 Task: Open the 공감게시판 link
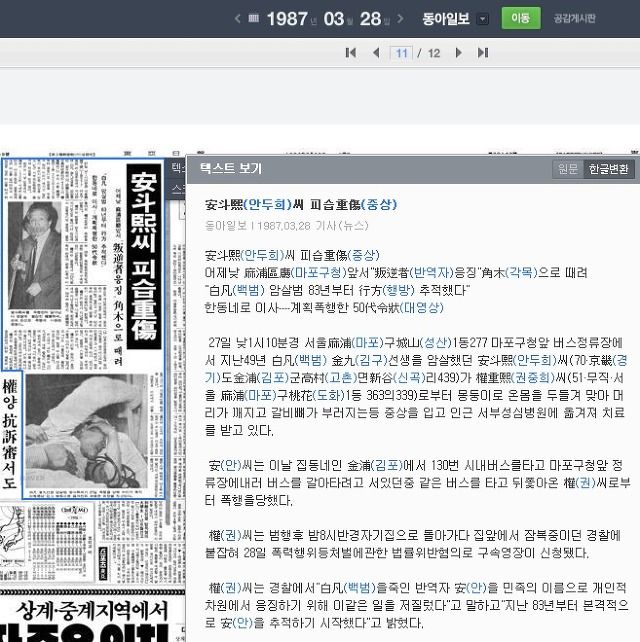coord(574,18)
